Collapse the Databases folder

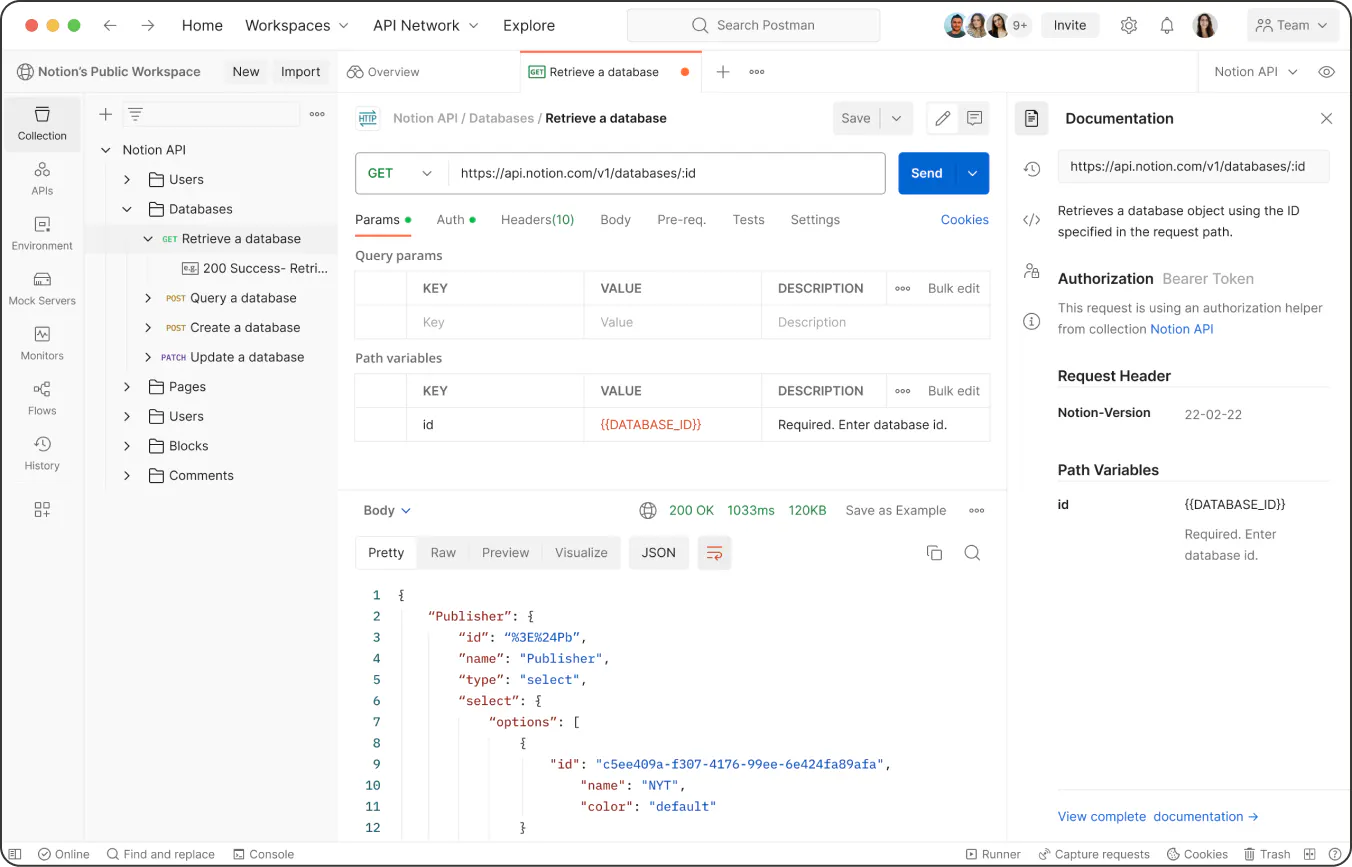tap(127, 209)
